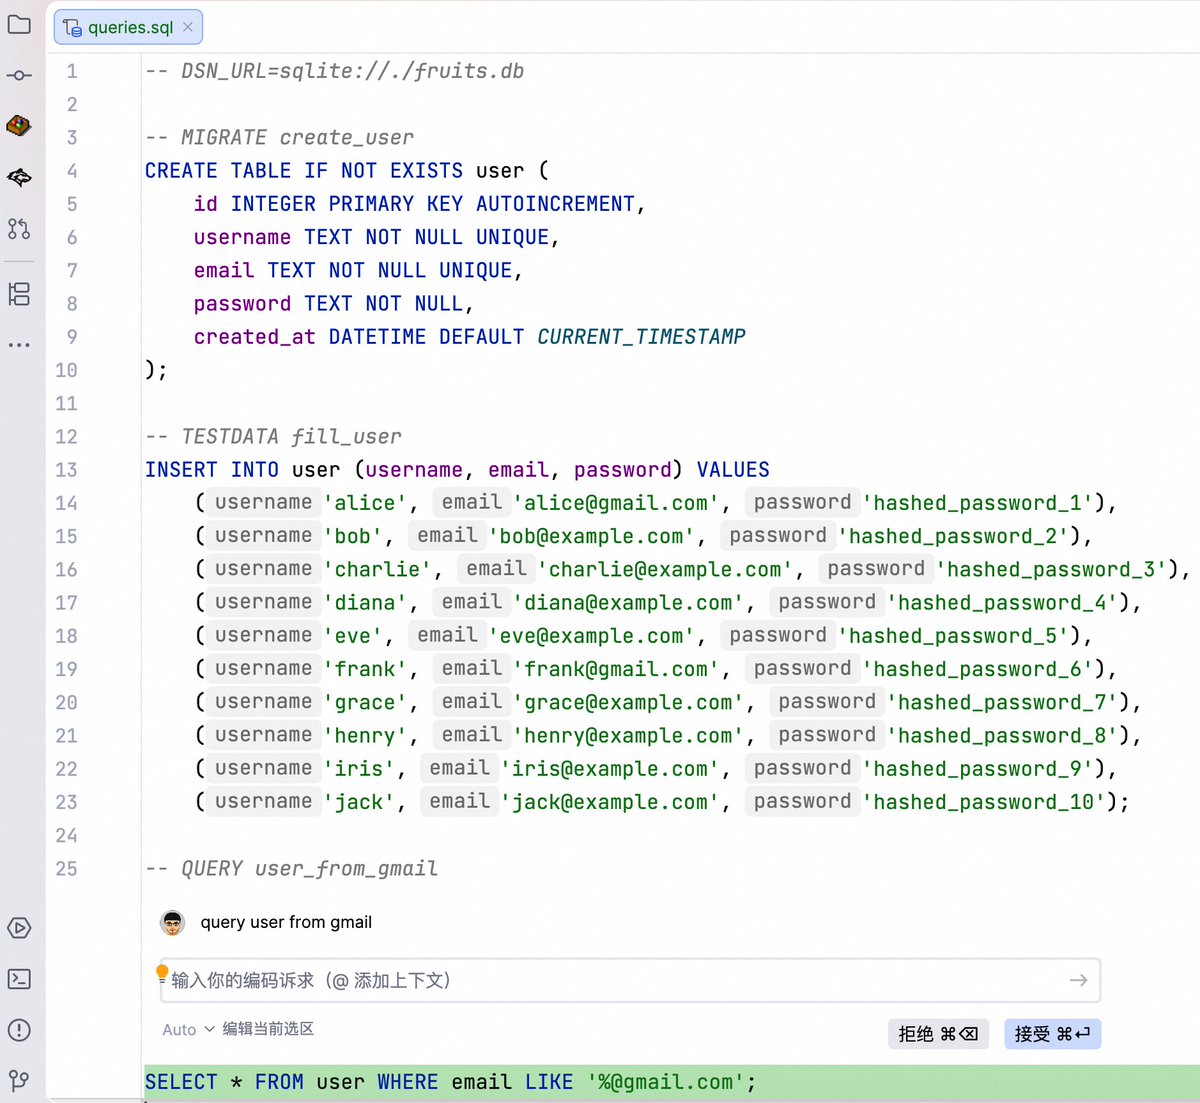Open the colorful paint-box plugin panel

pos(19,126)
